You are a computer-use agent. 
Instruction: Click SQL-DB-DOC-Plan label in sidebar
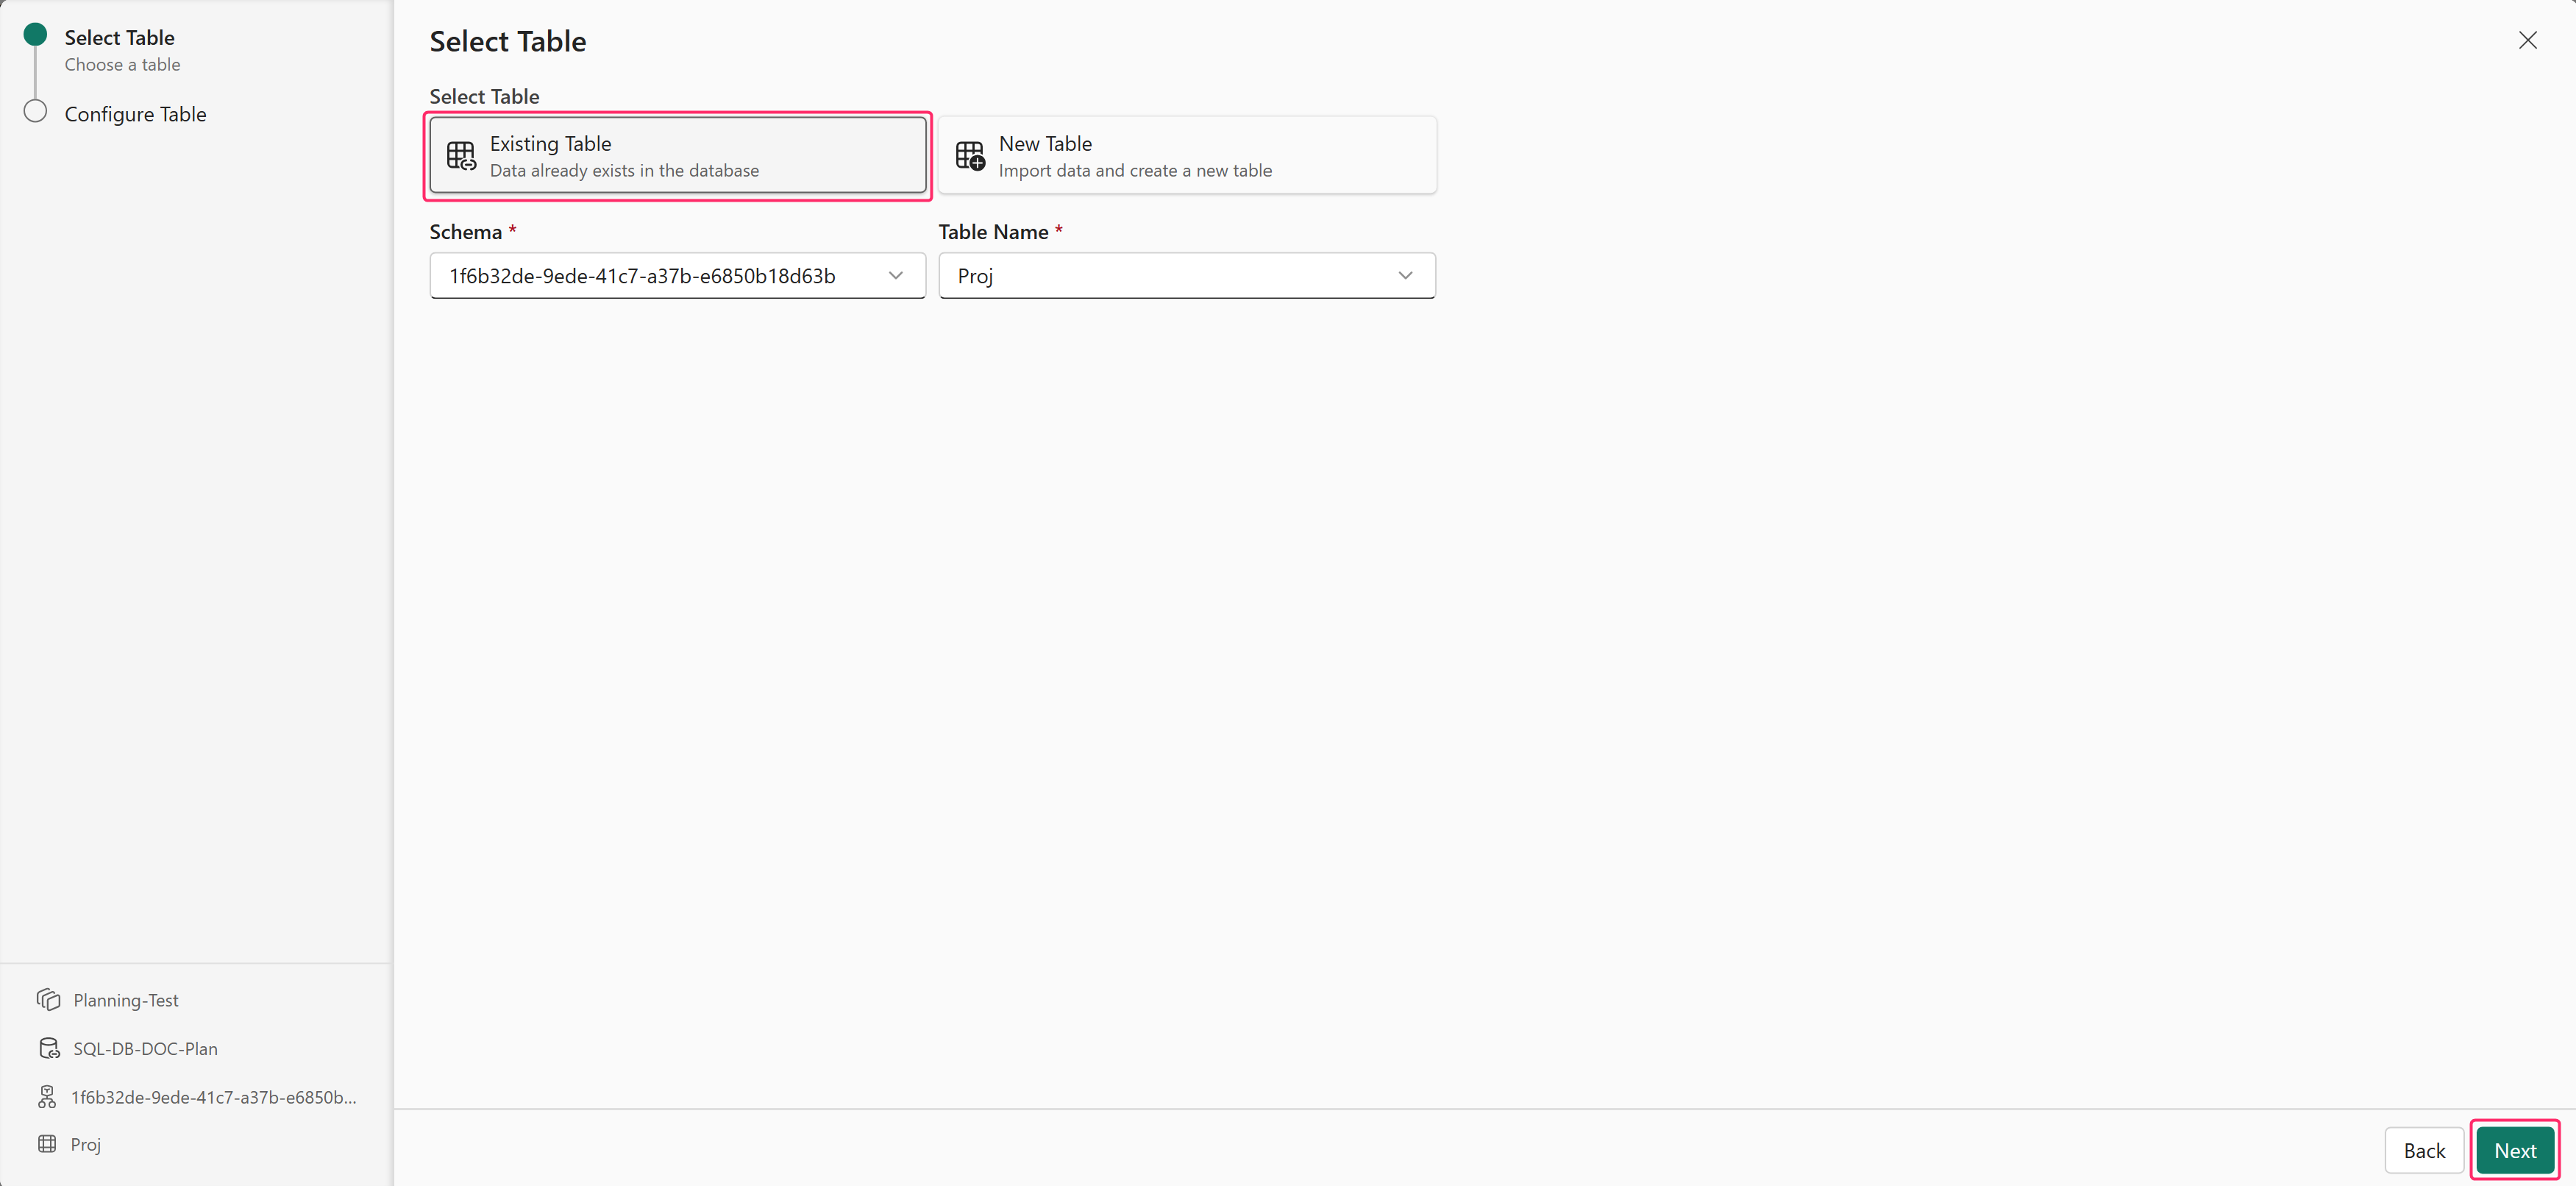tap(145, 1049)
